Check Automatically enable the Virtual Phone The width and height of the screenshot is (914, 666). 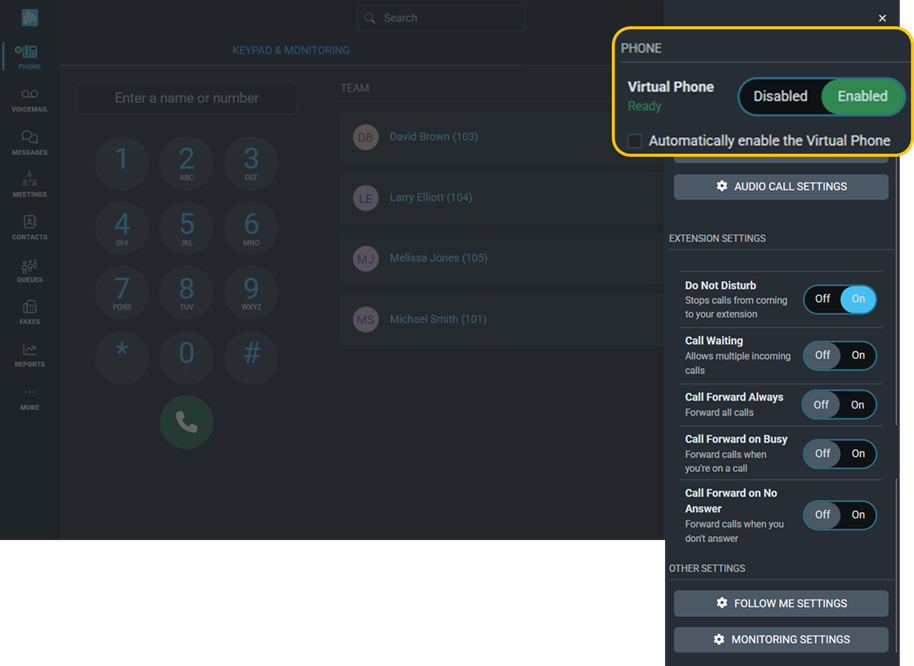635,141
